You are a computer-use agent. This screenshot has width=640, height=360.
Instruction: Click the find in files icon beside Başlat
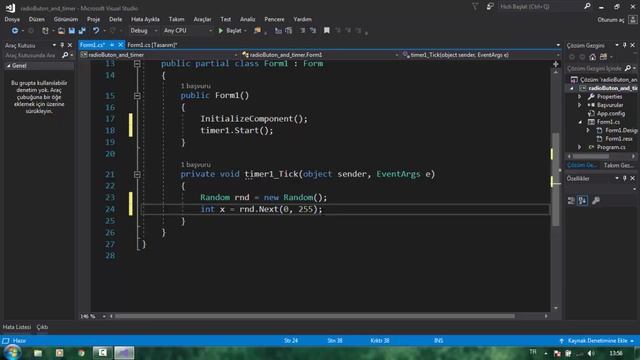click(257, 31)
